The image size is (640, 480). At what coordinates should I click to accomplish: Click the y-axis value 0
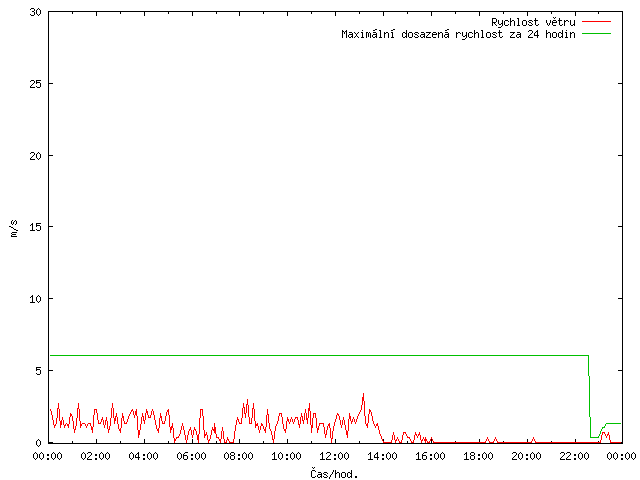[x=39, y=443]
